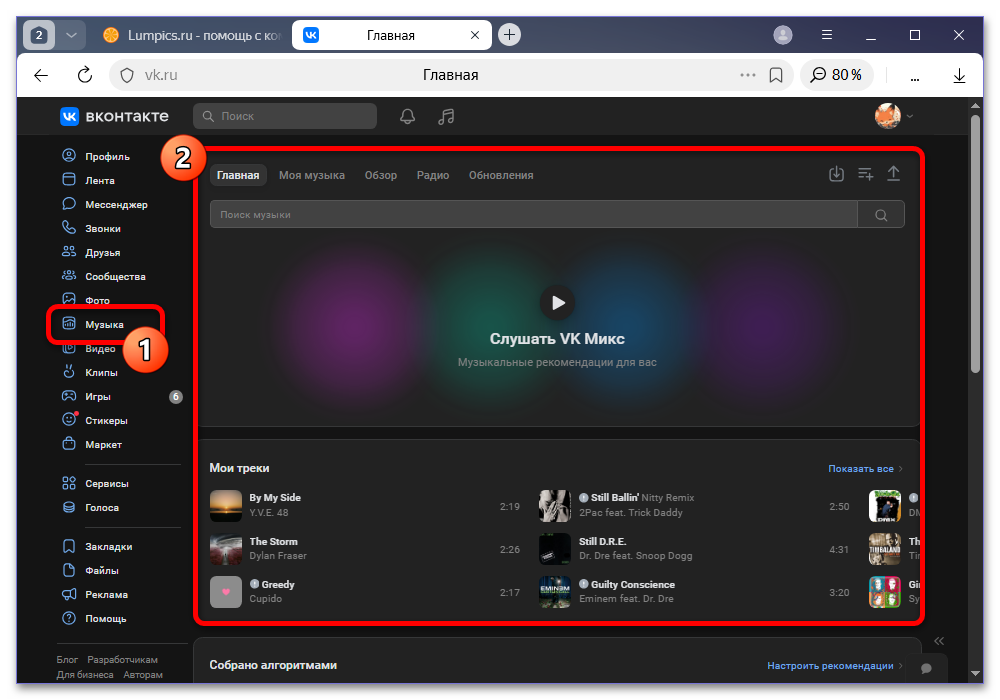This screenshot has height=700, width=1000.
Task: Open the address bar three-dots menu
Action: pyautogui.click(x=747, y=75)
